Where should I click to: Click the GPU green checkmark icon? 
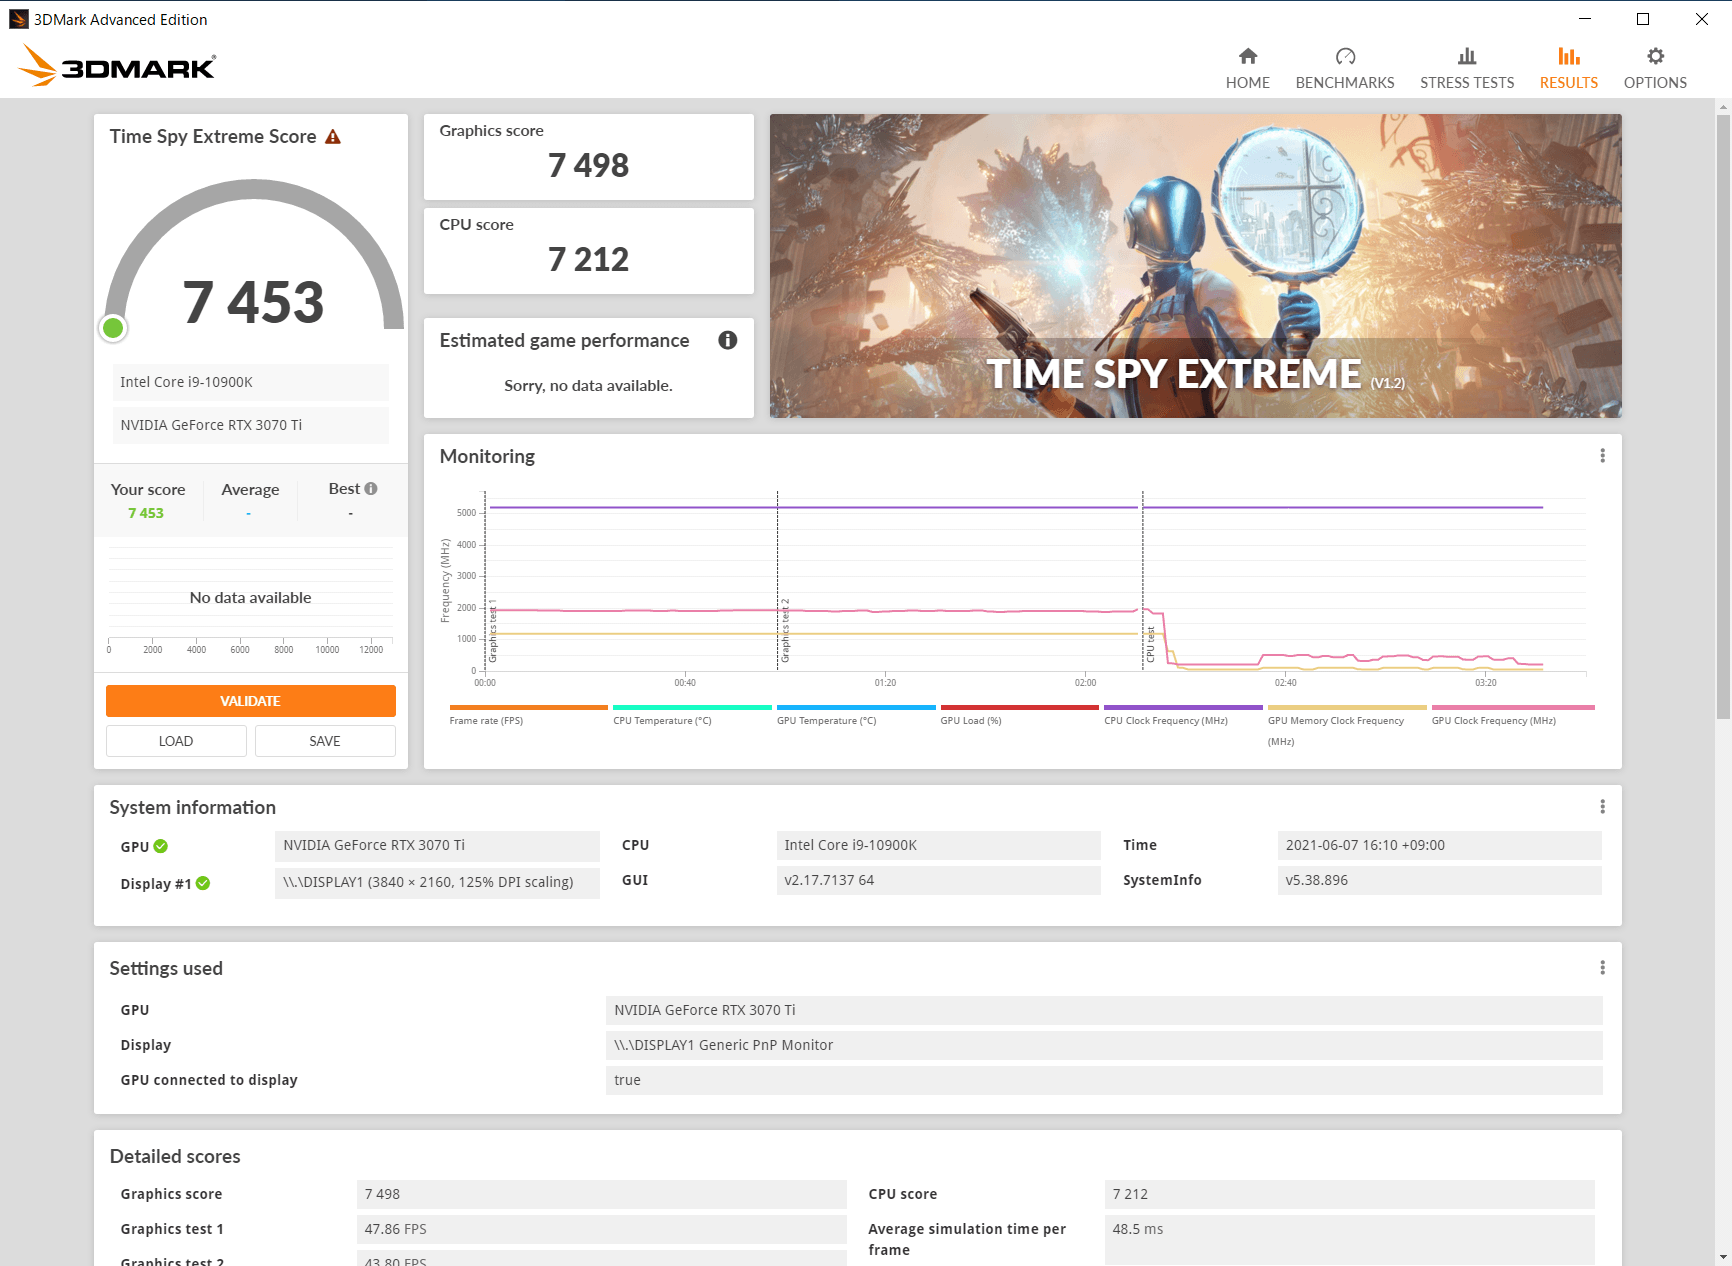161,846
